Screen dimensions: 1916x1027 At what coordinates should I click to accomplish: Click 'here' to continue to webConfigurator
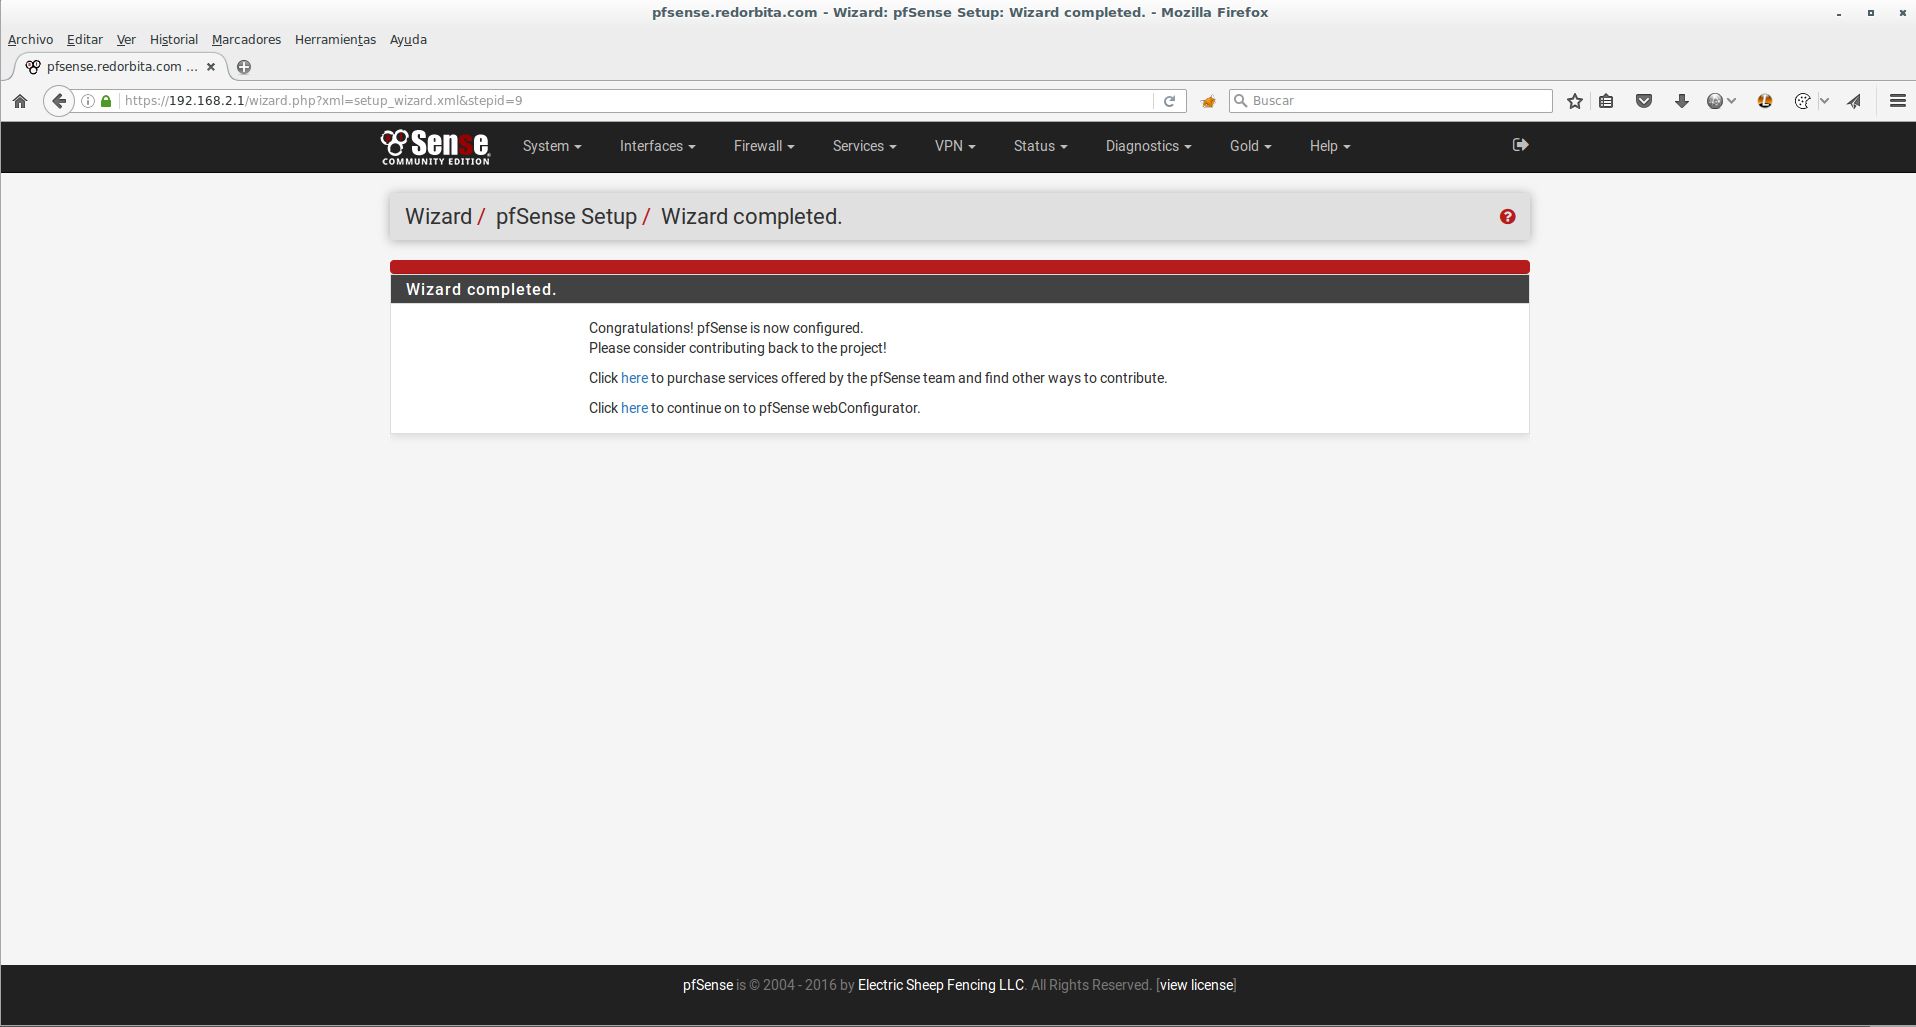tap(634, 408)
